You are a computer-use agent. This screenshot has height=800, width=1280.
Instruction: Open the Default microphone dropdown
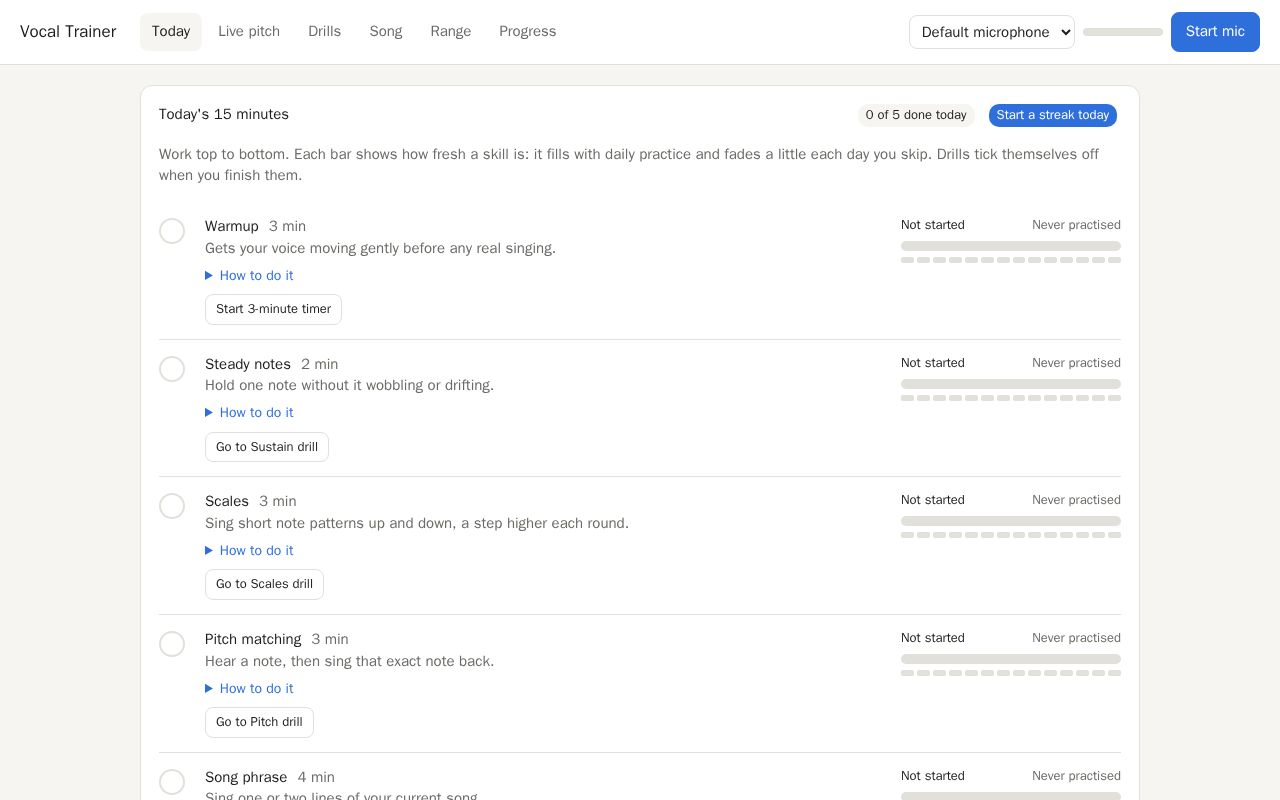pos(992,32)
